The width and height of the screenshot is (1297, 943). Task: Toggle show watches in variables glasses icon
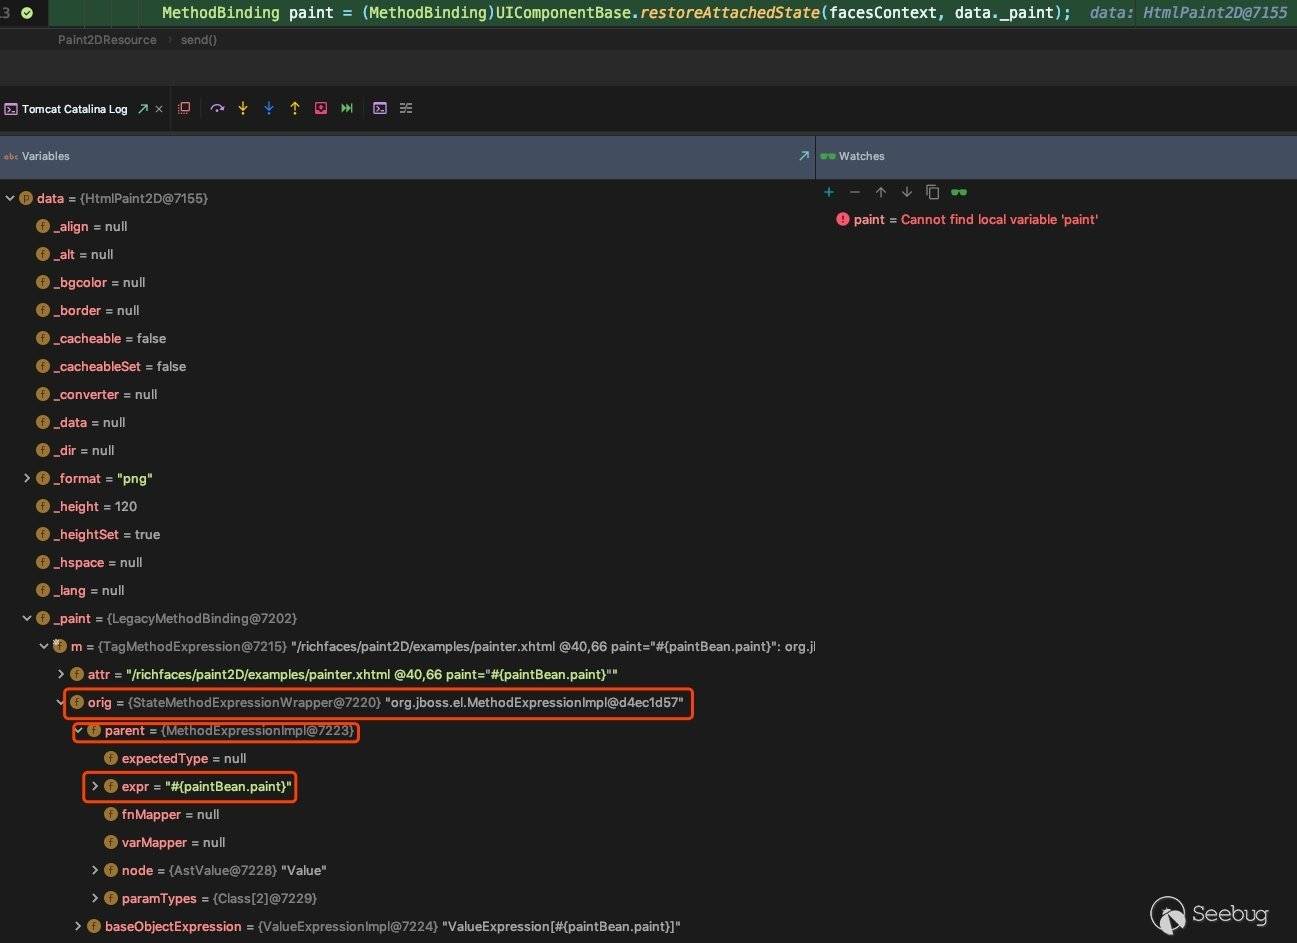tap(959, 192)
